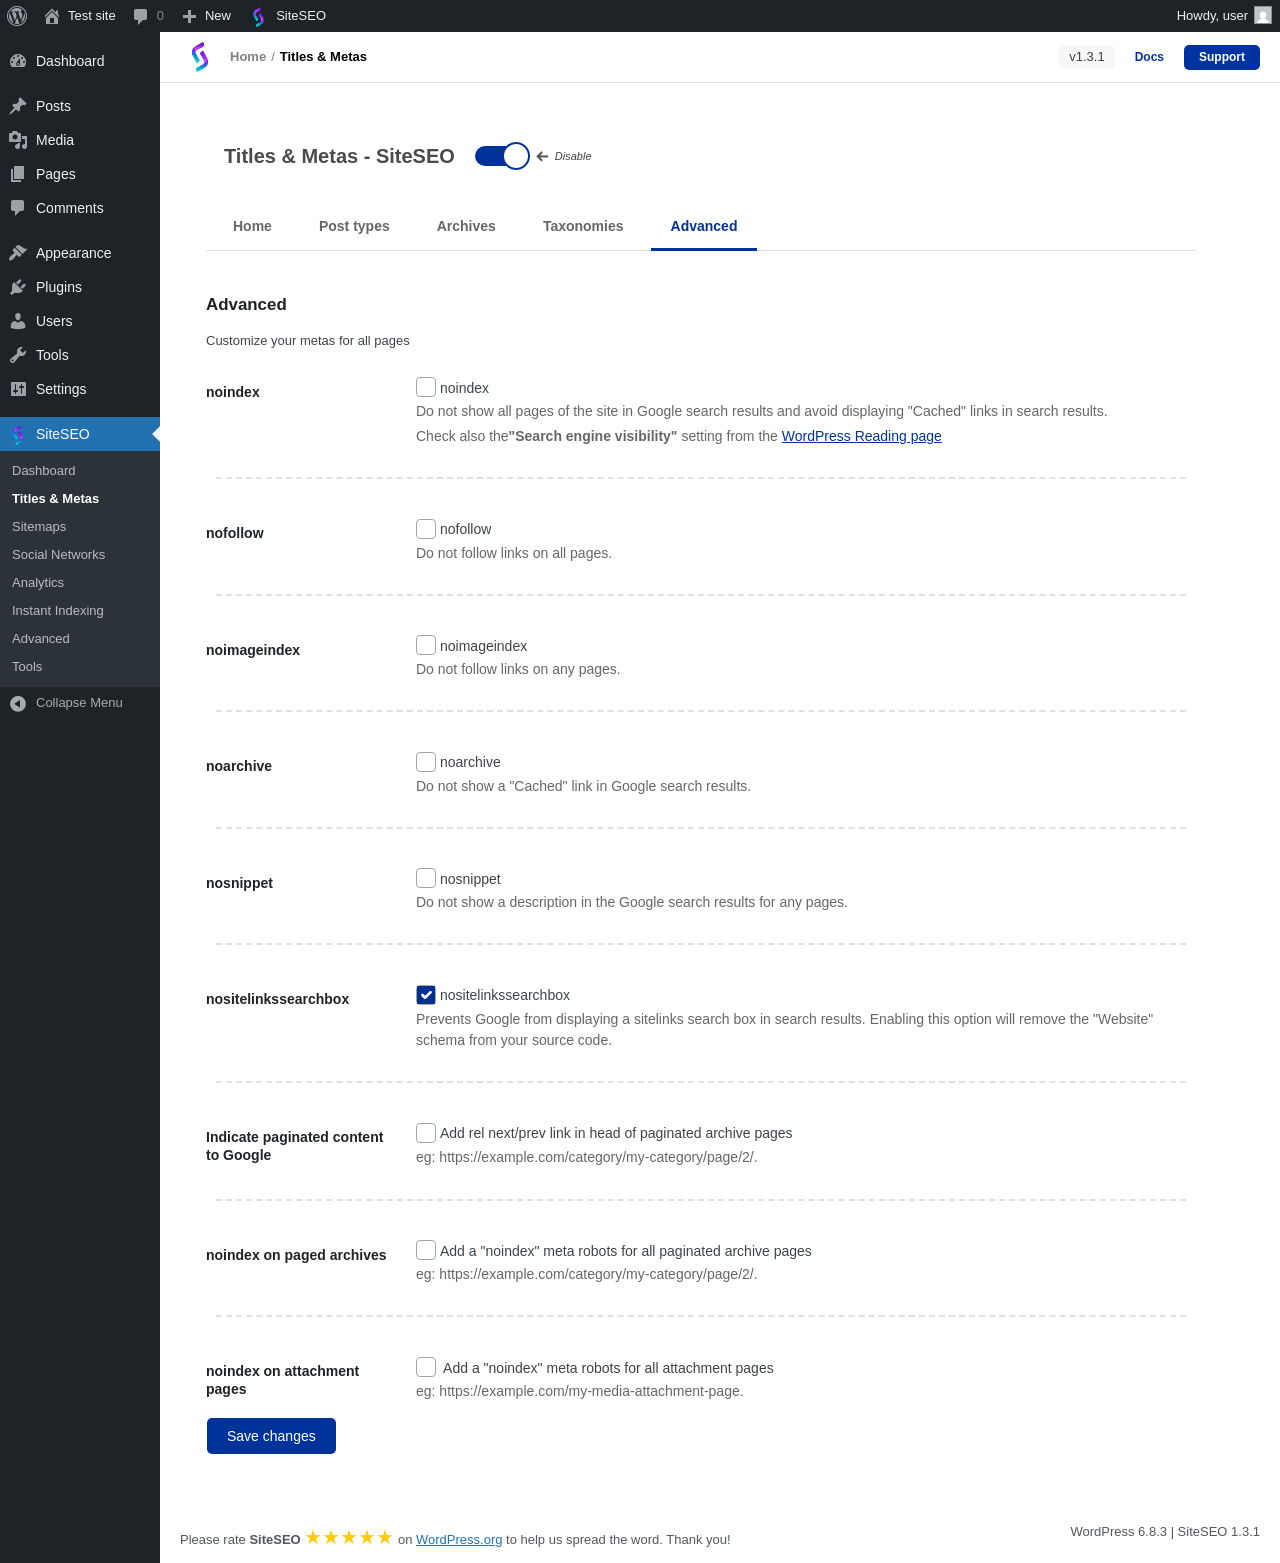The width and height of the screenshot is (1280, 1563).
Task: Click the Tools wrench icon in sidebar
Action: [18, 355]
